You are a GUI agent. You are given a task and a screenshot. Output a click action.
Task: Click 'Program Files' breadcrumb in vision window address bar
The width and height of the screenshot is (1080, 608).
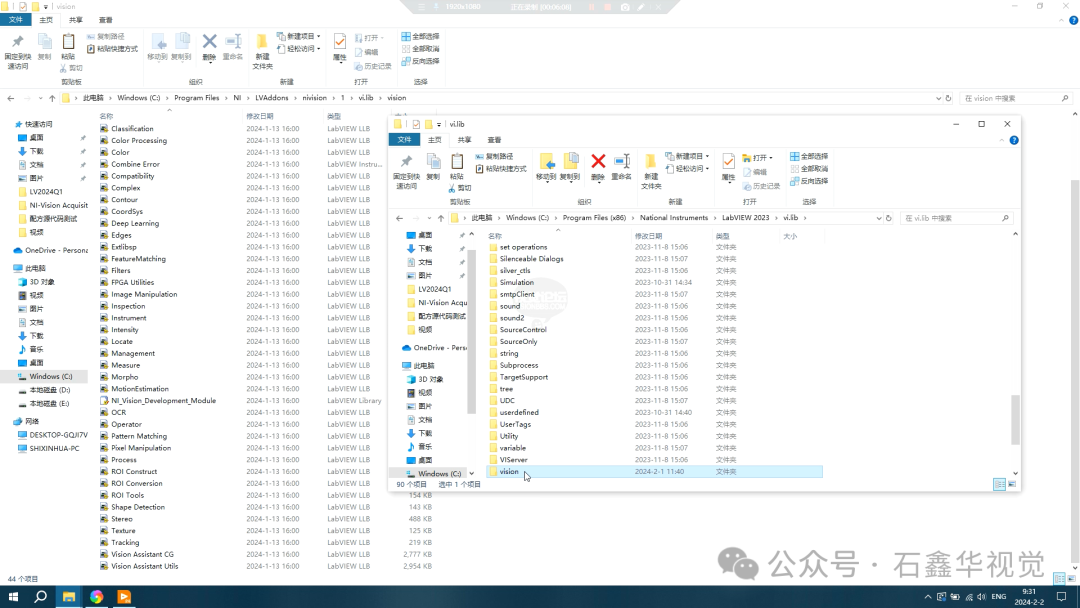click(196, 98)
